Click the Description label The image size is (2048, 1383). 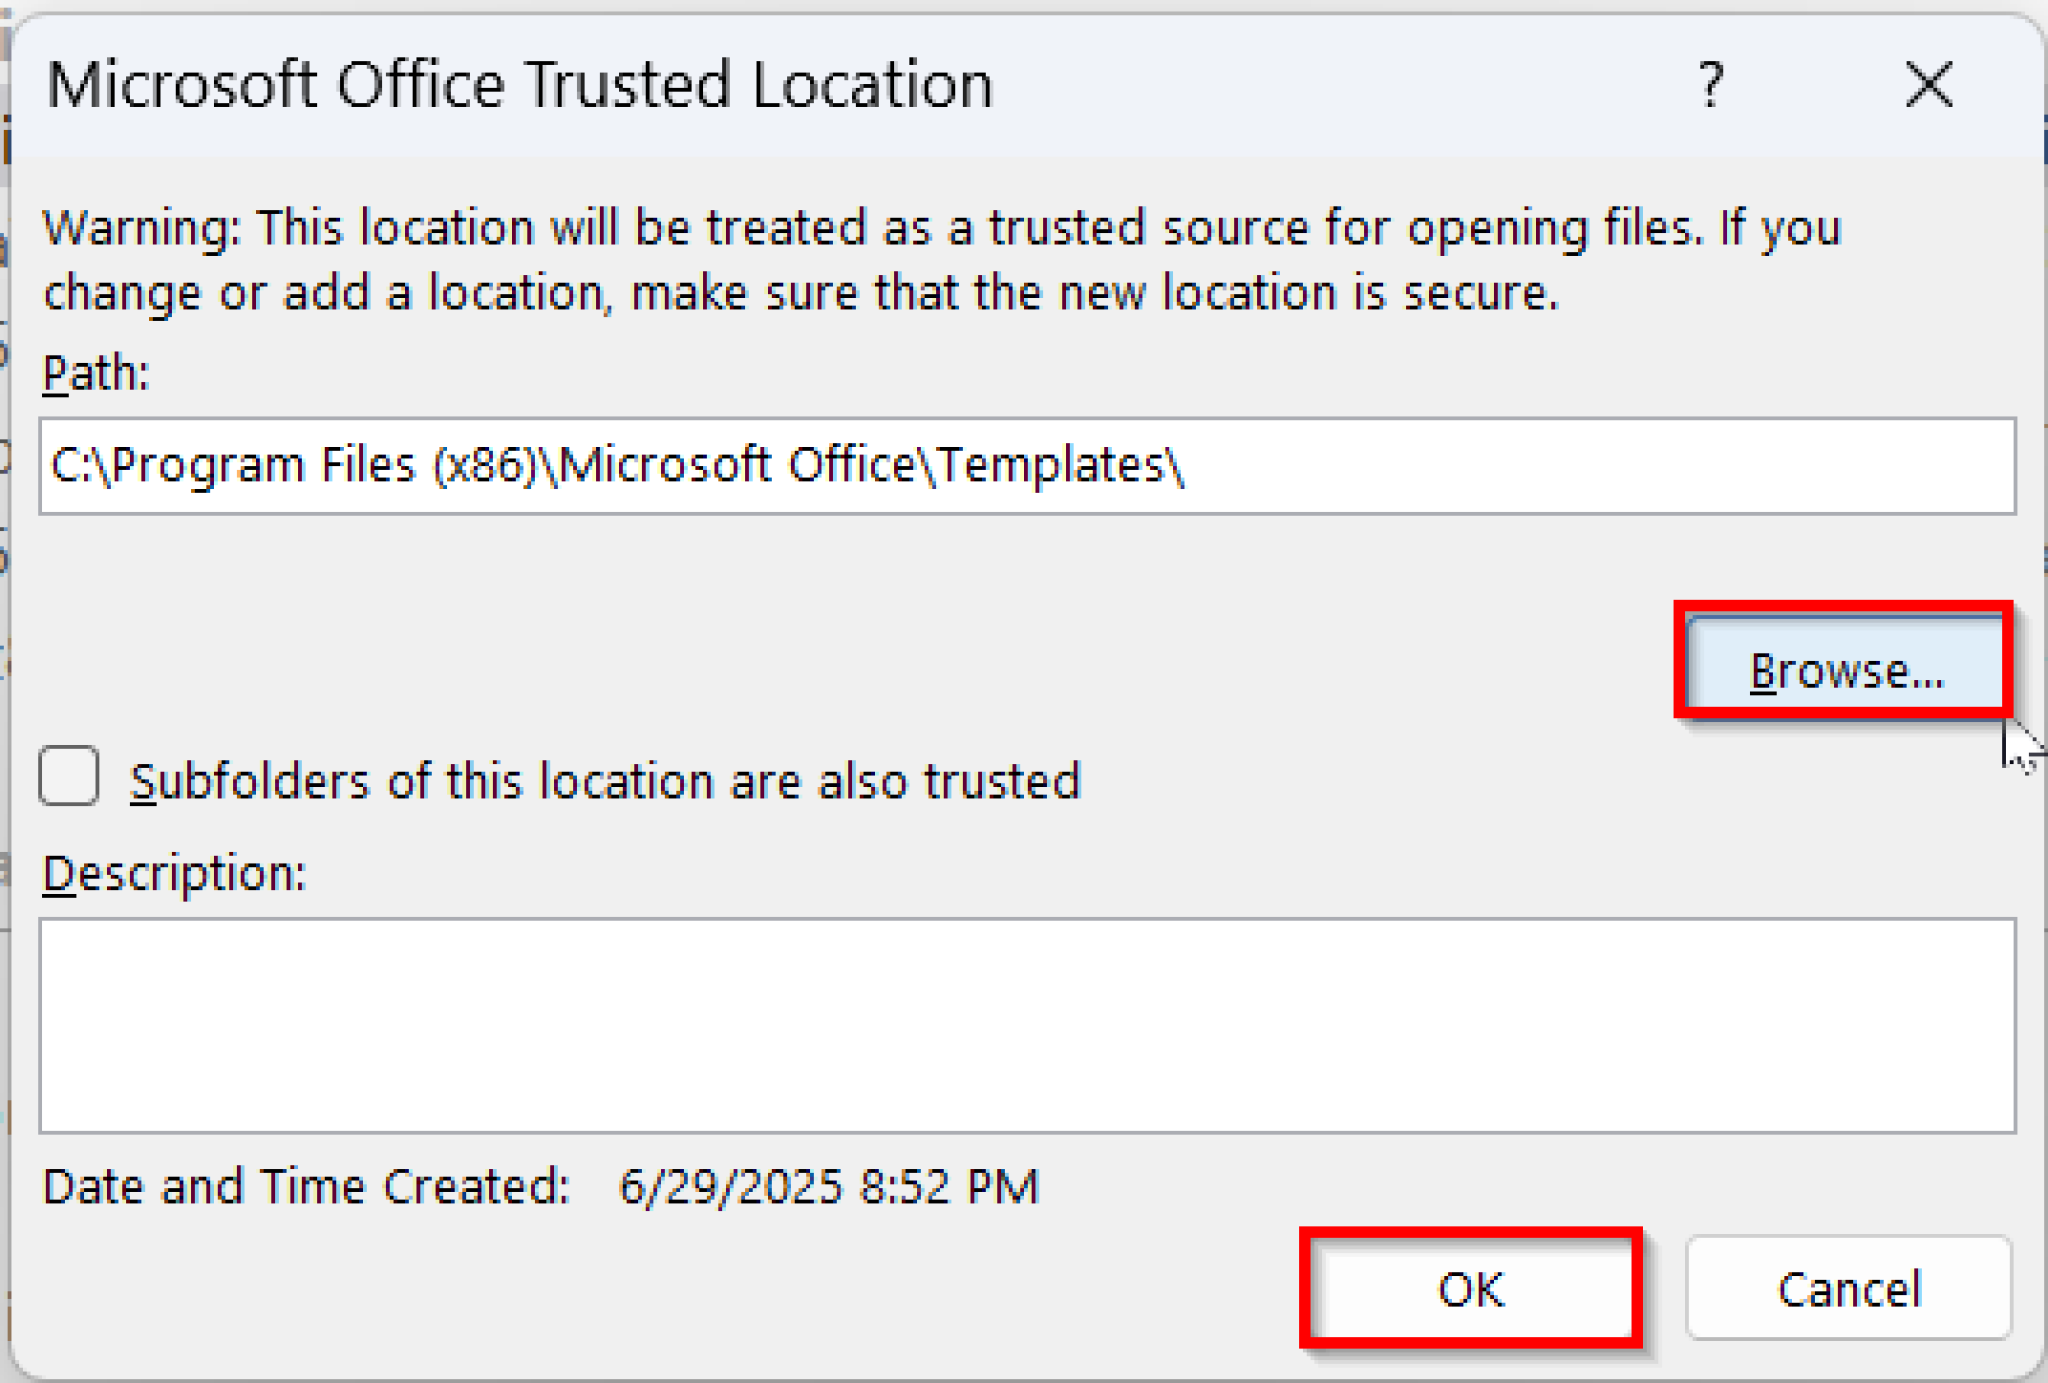tap(175, 871)
